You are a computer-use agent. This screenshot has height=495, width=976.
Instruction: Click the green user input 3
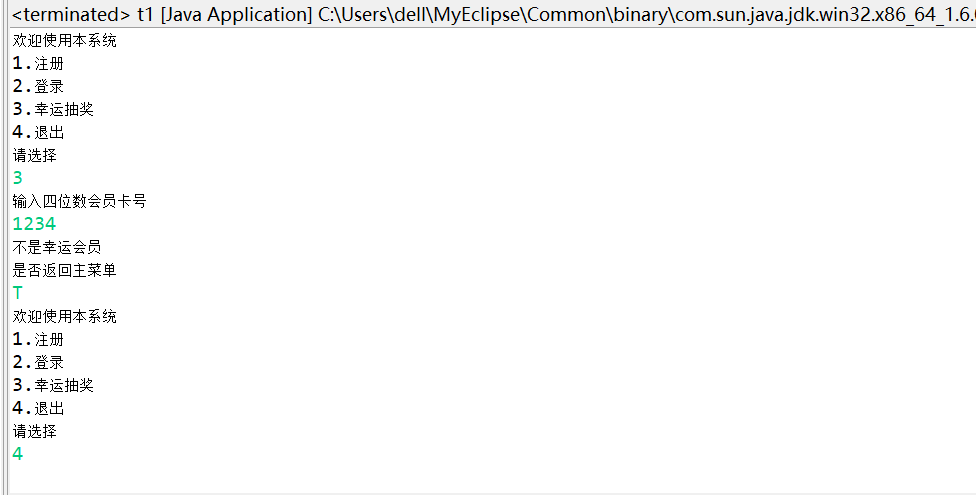click(x=17, y=178)
